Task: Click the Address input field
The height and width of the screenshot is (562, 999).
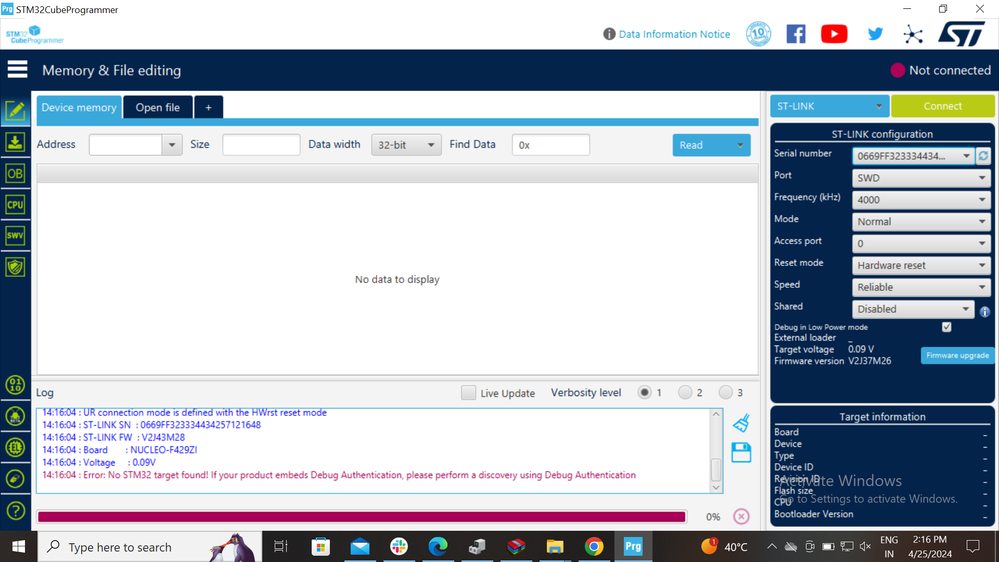Action: pos(126,145)
